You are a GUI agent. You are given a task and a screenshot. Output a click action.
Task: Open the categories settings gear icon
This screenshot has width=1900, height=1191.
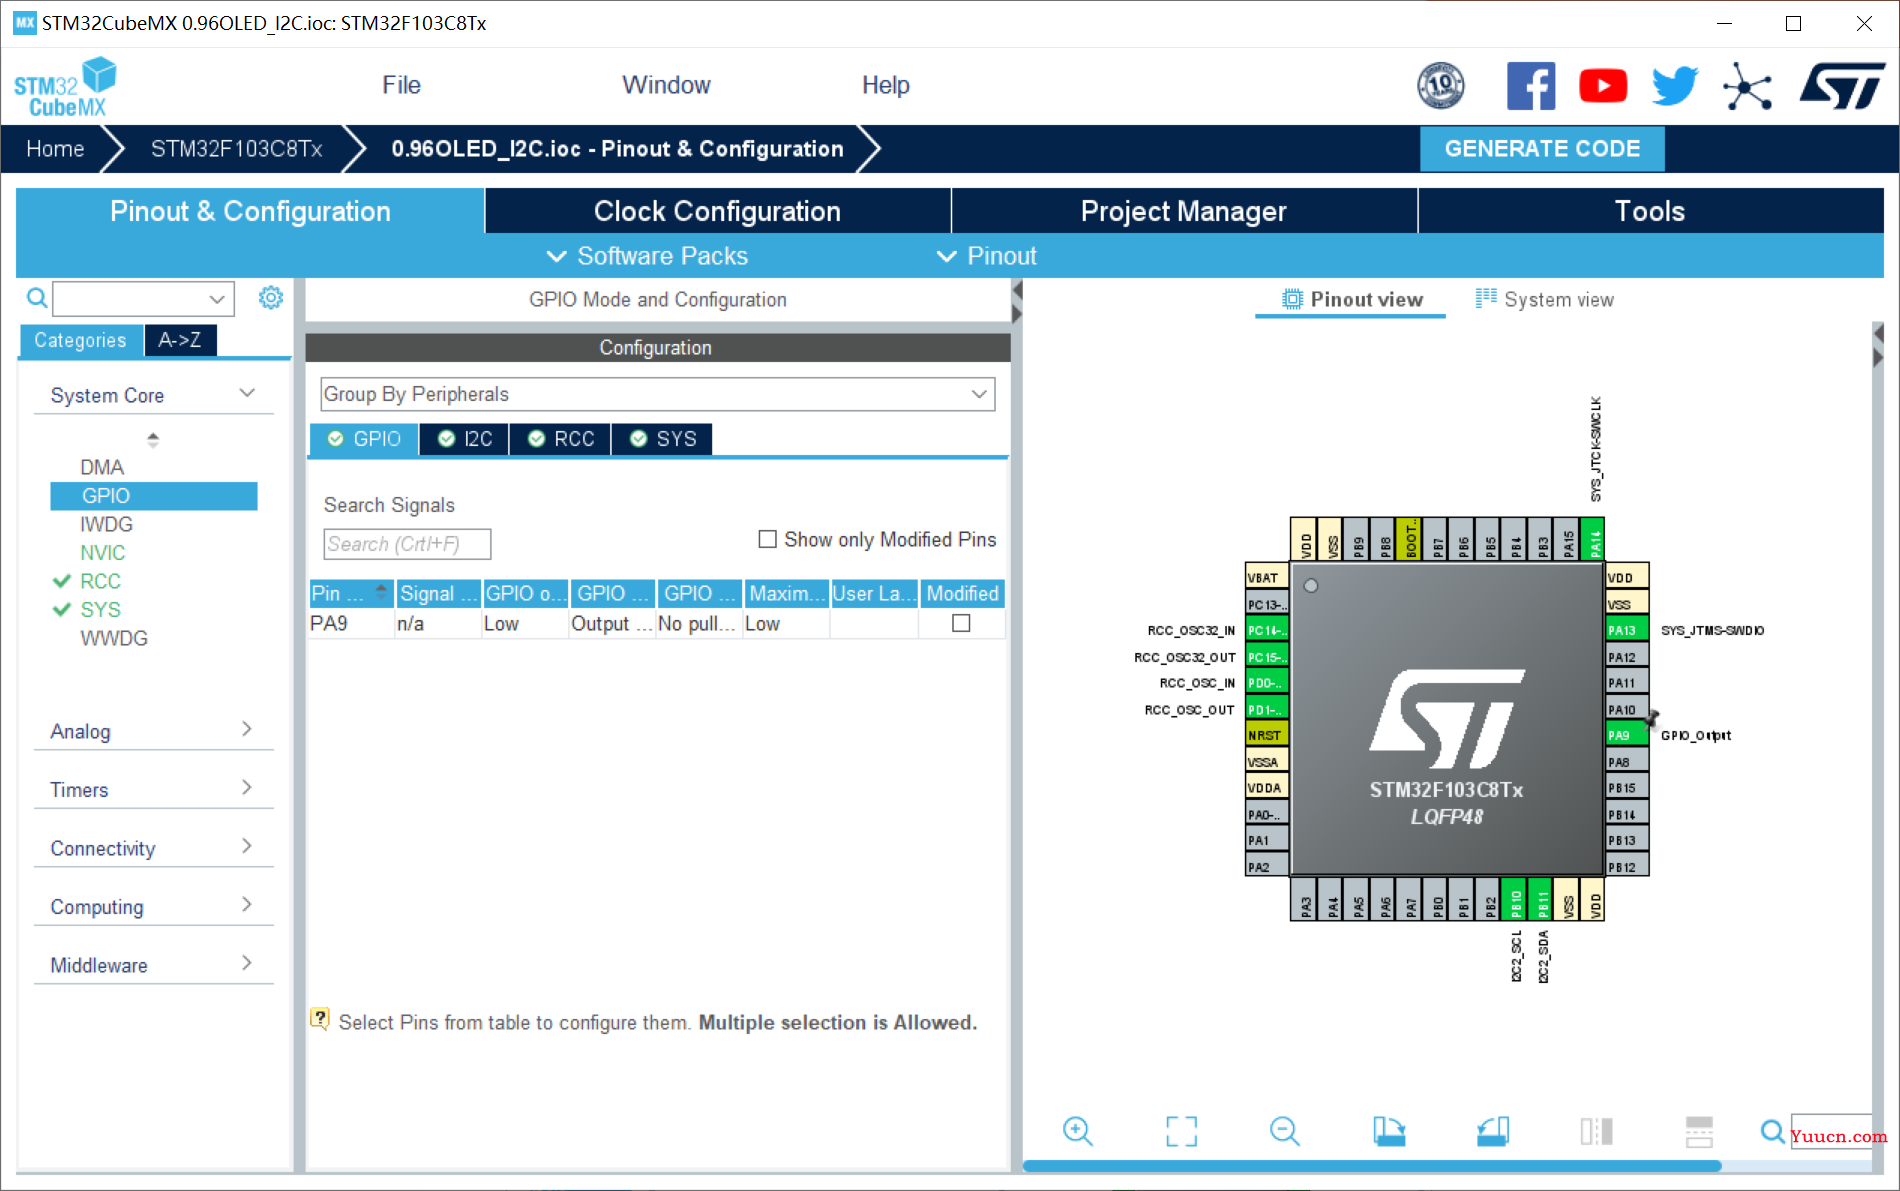tap(271, 297)
